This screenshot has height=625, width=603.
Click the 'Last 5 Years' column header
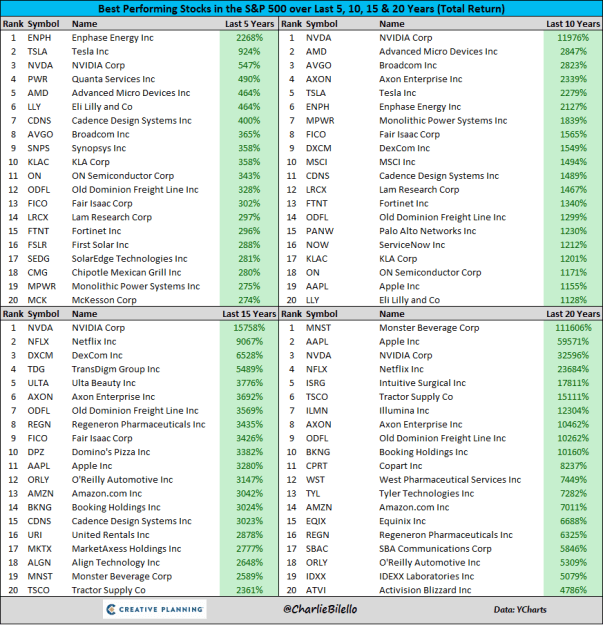[249, 24]
